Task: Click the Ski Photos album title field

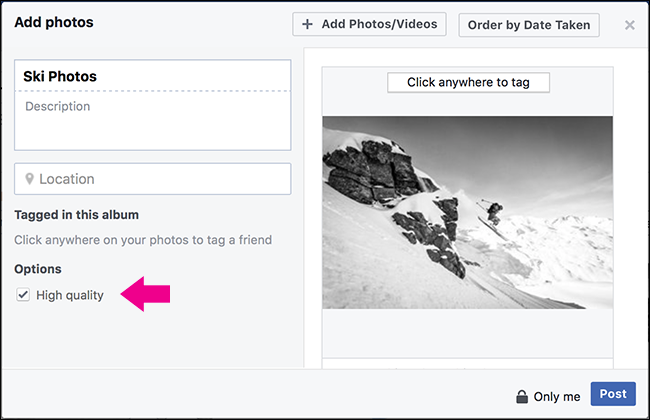Action: tap(152, 76)
